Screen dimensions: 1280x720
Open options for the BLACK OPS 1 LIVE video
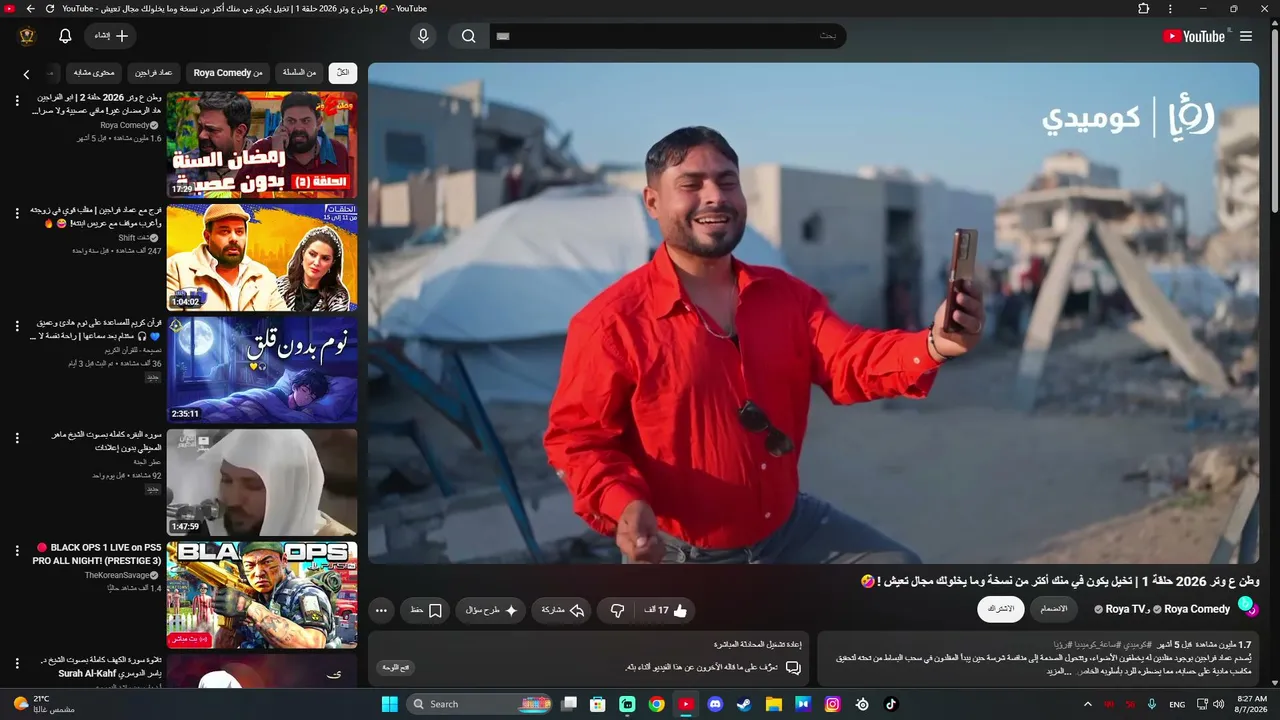(17, 550)
